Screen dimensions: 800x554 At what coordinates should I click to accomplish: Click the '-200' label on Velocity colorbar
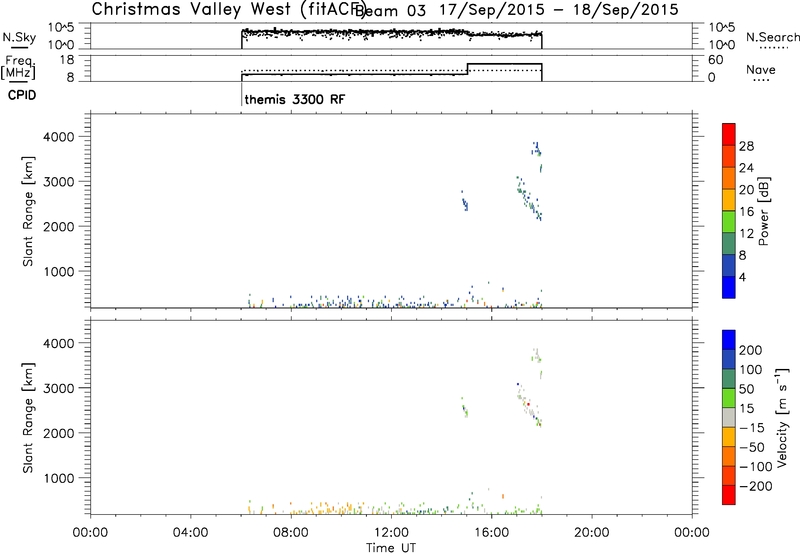click(x=755, y=486)
